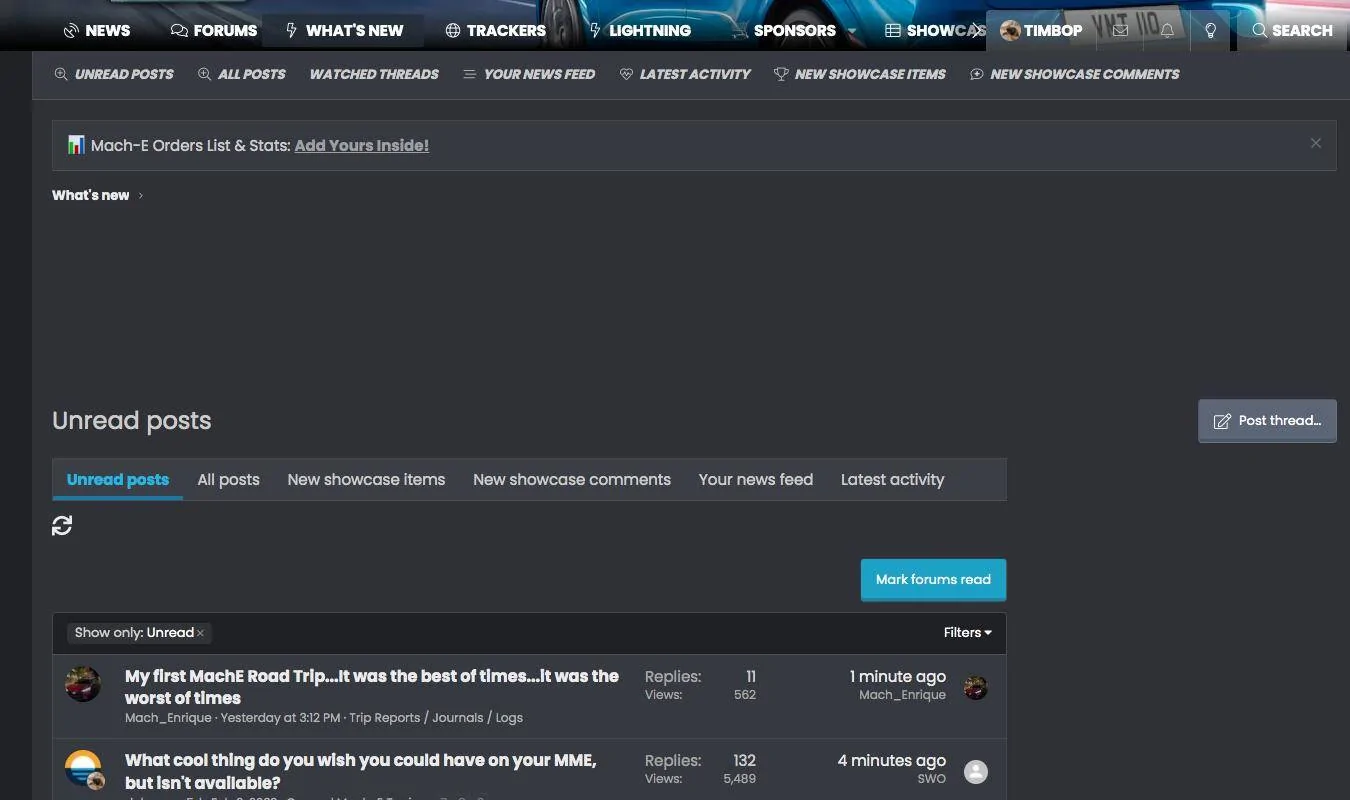Click the Mach_Enrique last poster name

(902, 695)
